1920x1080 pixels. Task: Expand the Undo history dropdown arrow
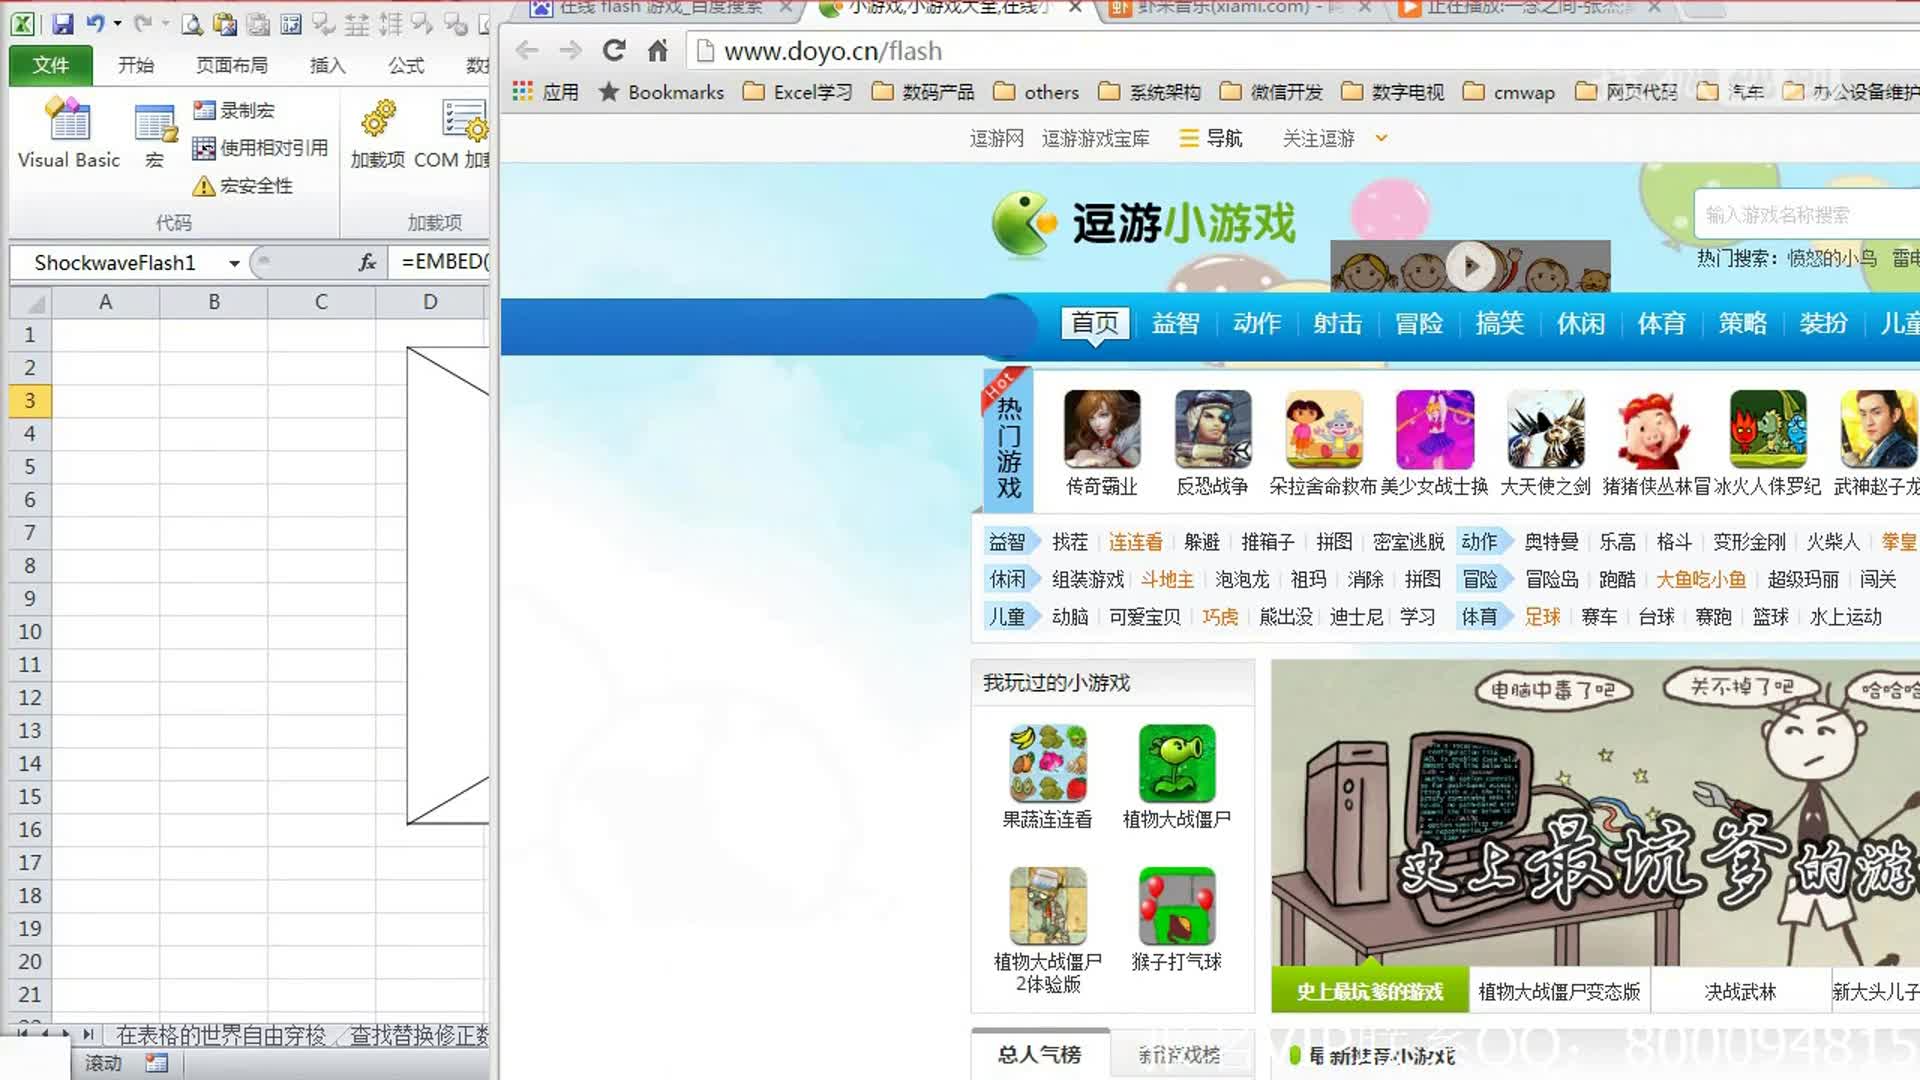(x=117, y=23)
